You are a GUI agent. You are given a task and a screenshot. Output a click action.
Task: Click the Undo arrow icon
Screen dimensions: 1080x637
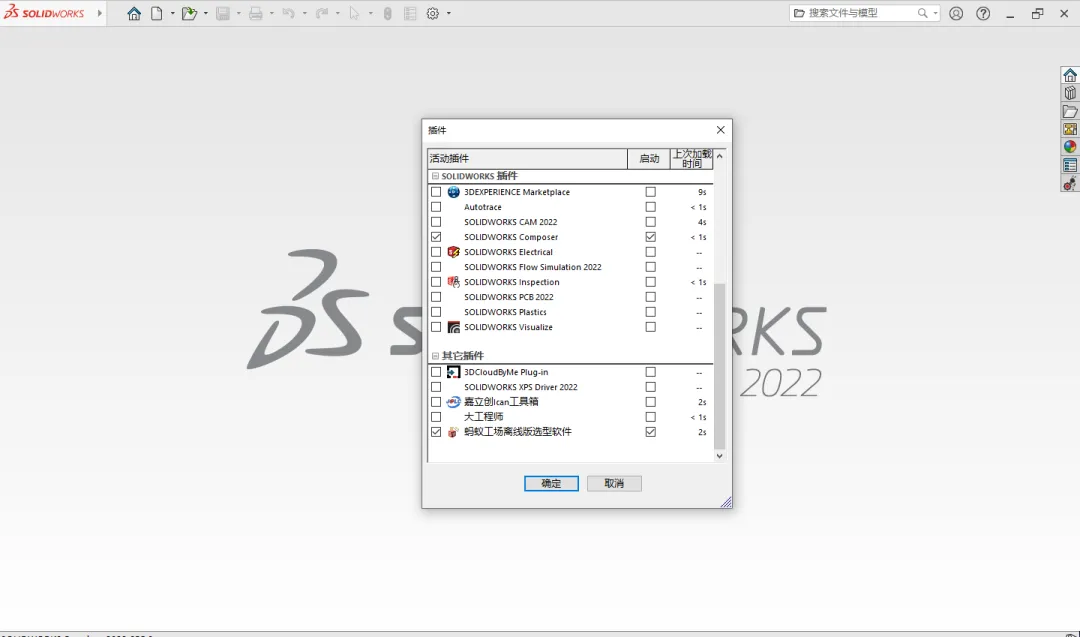(289, 13)
